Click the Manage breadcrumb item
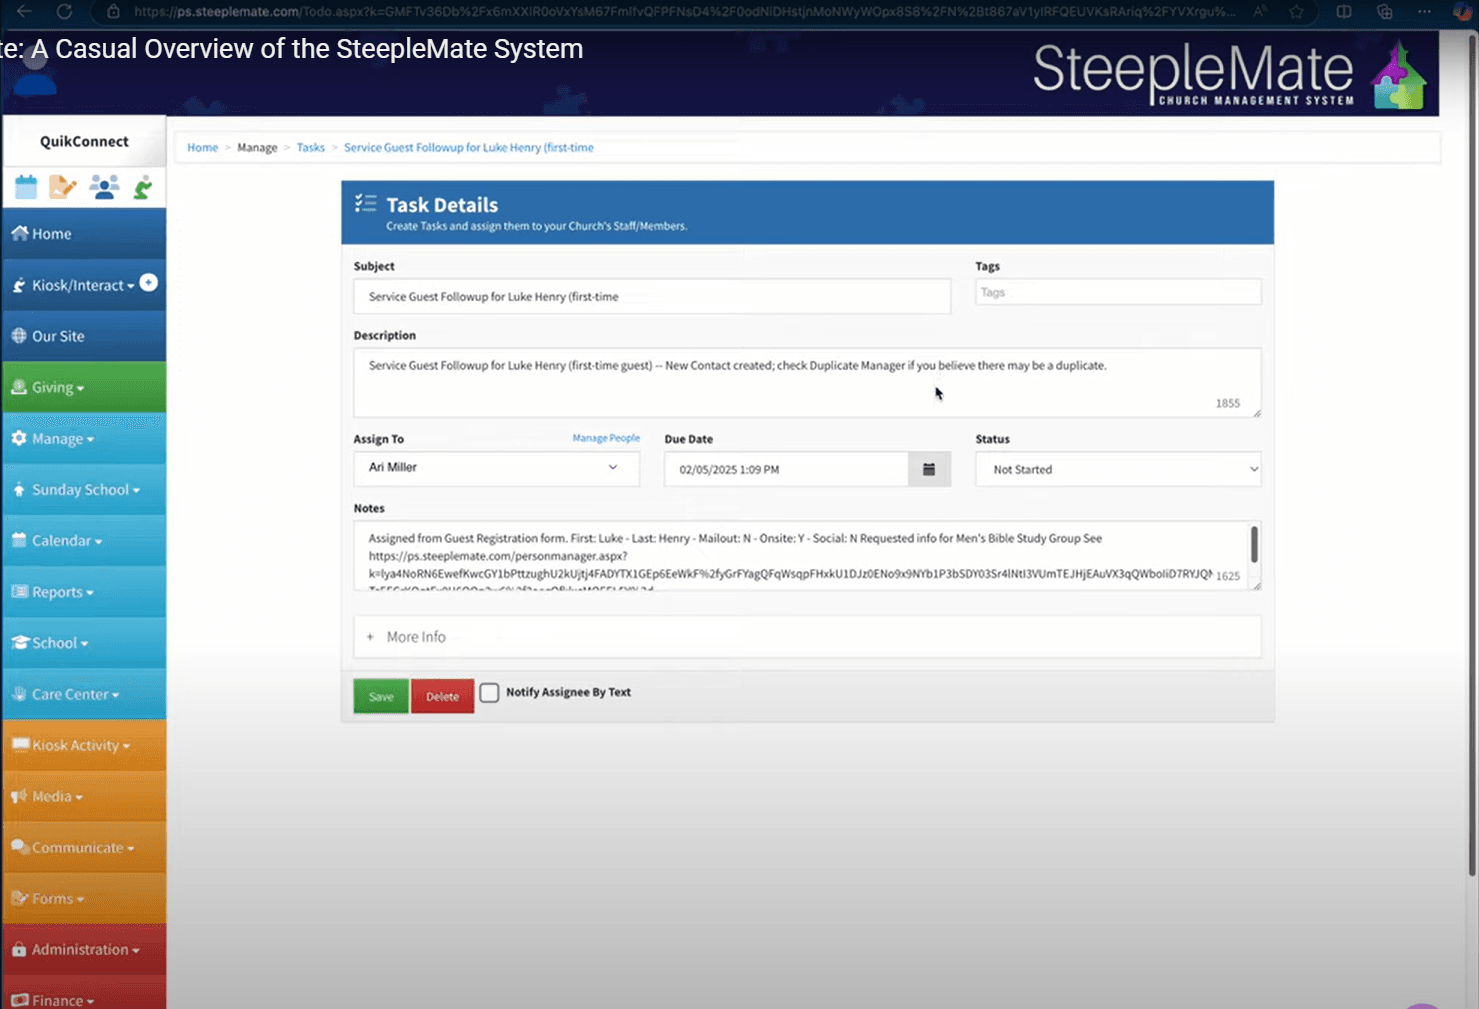 coord(257,147)
